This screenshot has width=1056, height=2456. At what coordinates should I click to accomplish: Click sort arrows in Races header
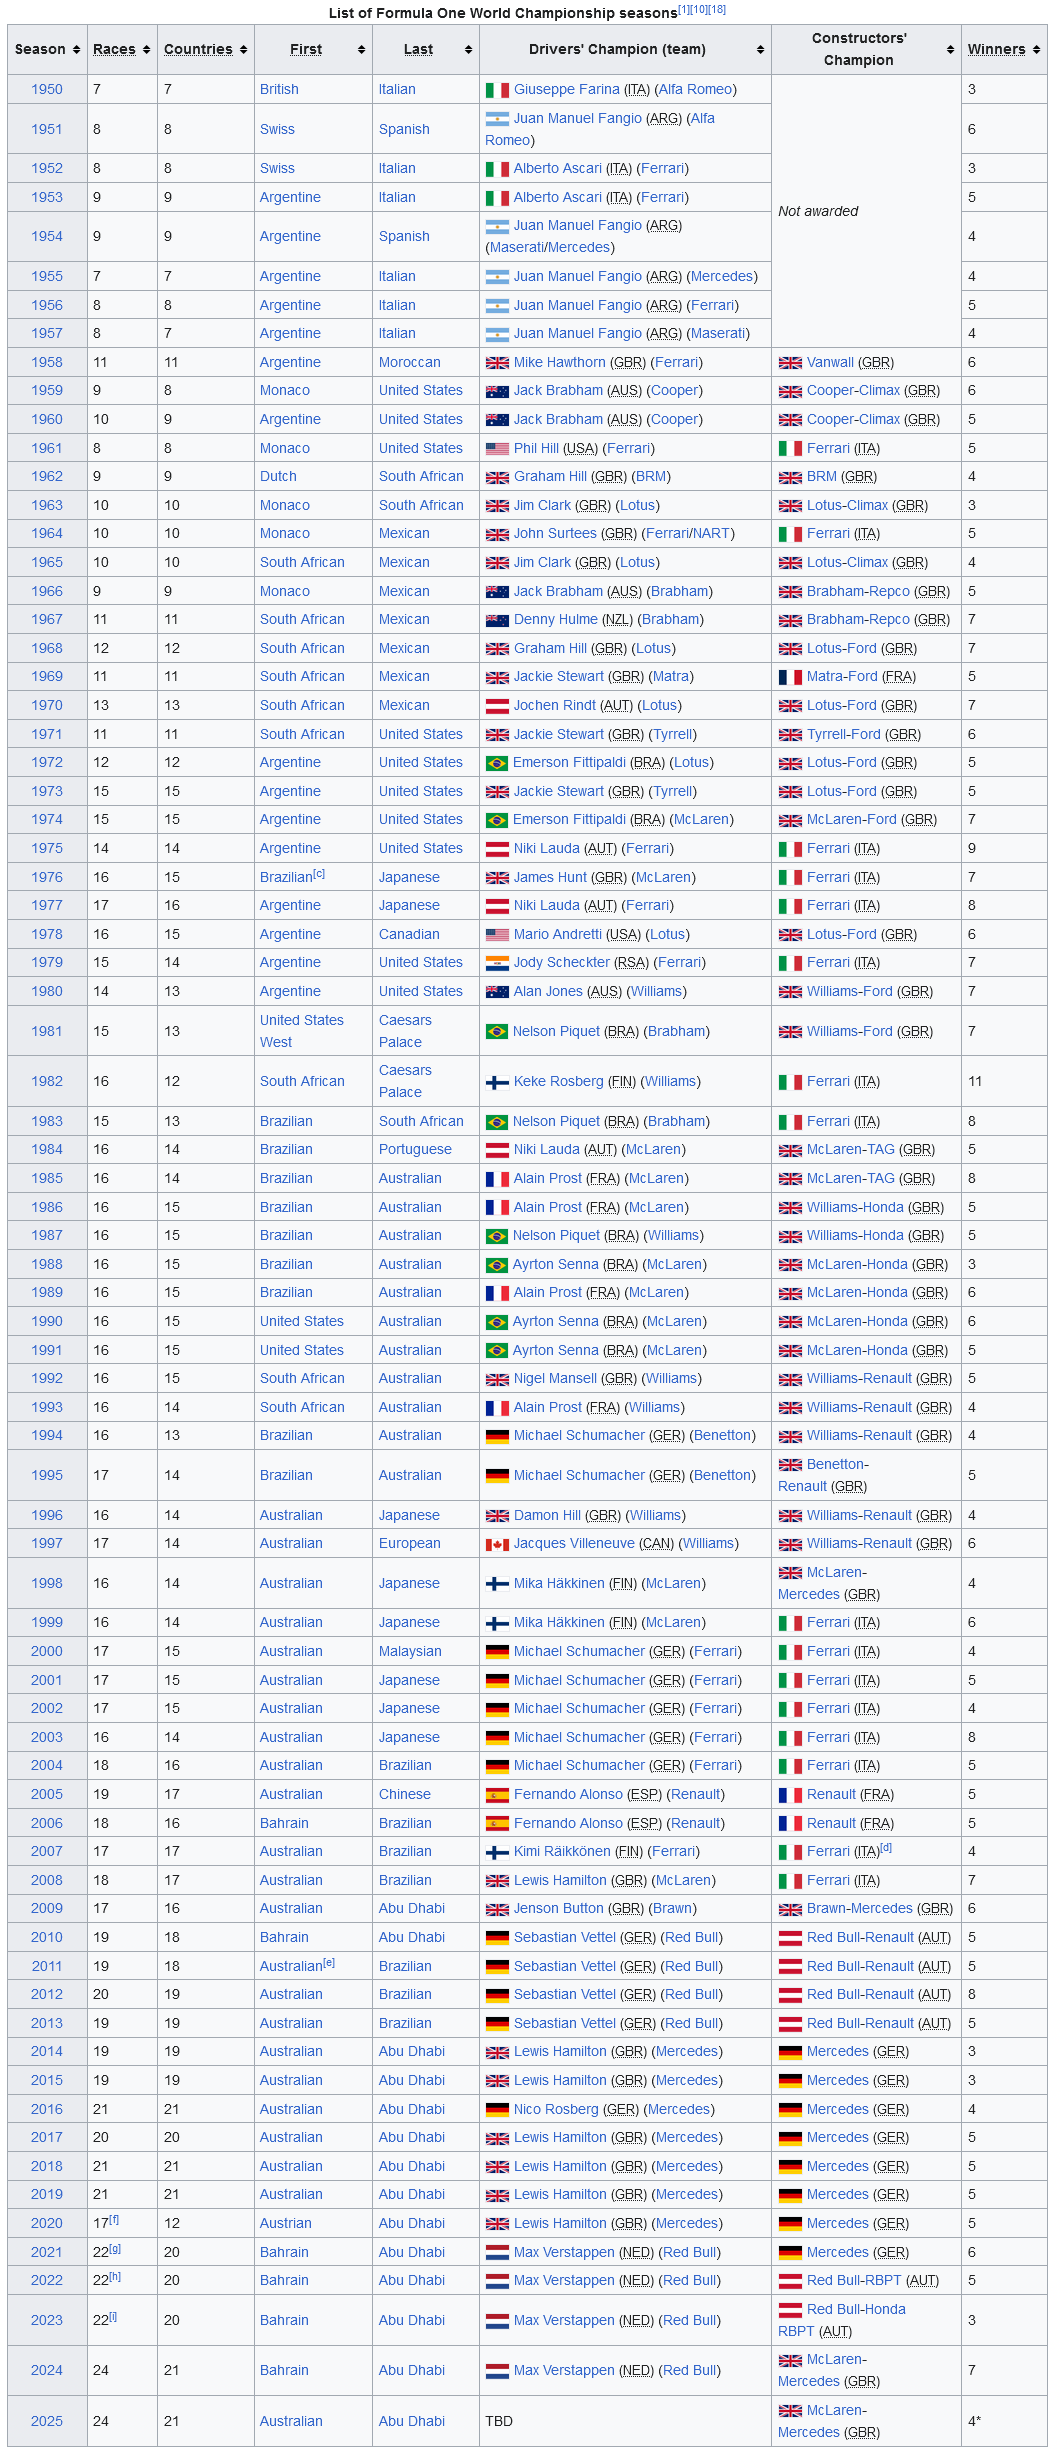coord(147,49)
